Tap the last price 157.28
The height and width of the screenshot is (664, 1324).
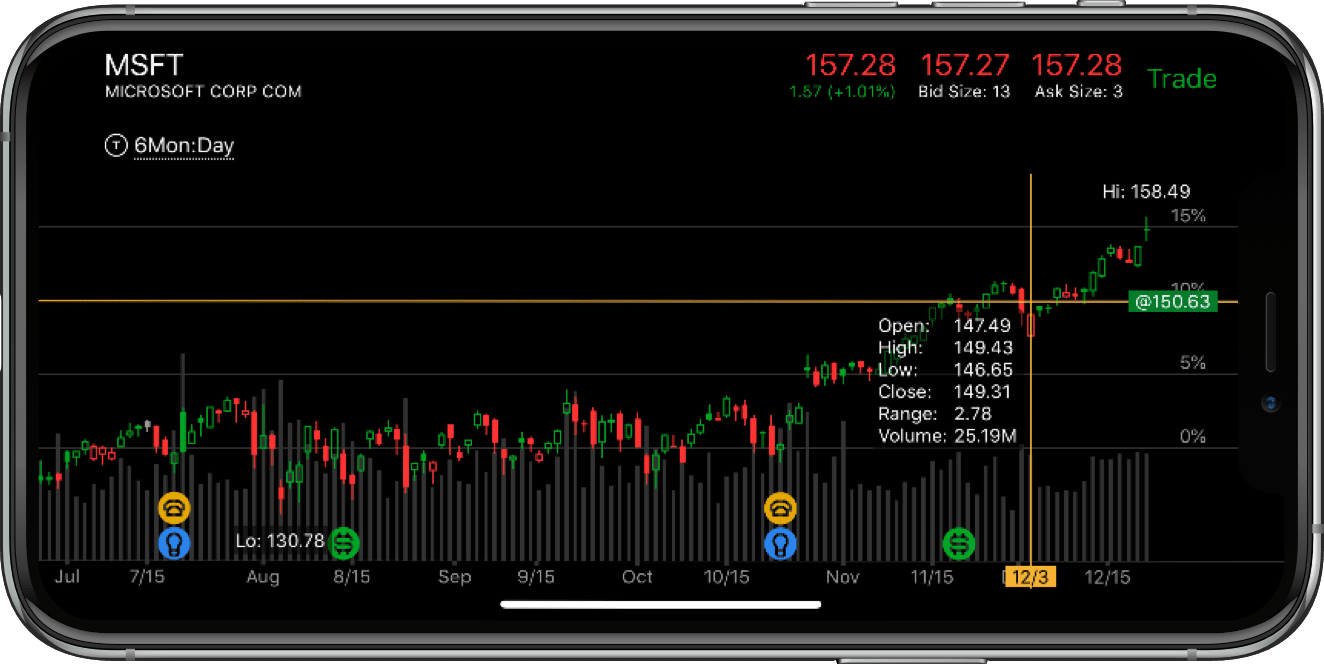(x=851, y=66)
